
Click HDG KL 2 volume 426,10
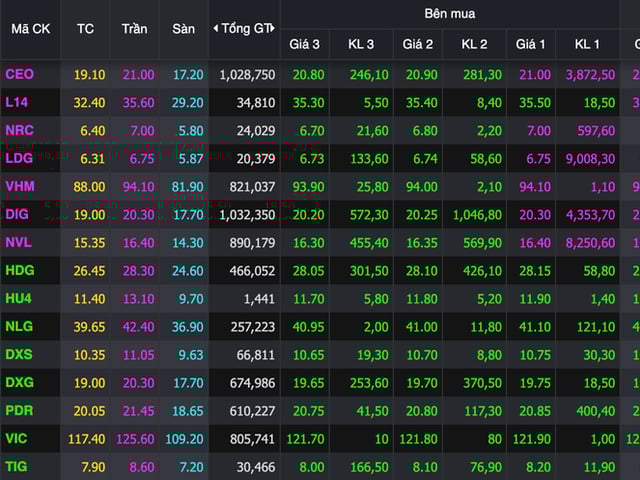coord(482,271)
